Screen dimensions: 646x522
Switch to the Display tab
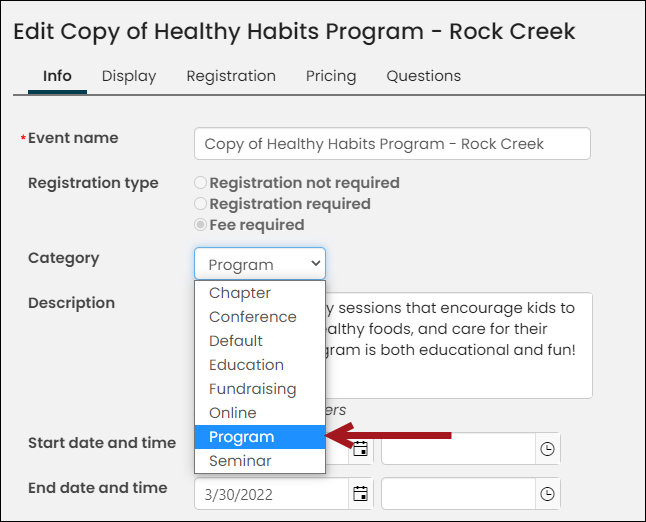[129, 76]
